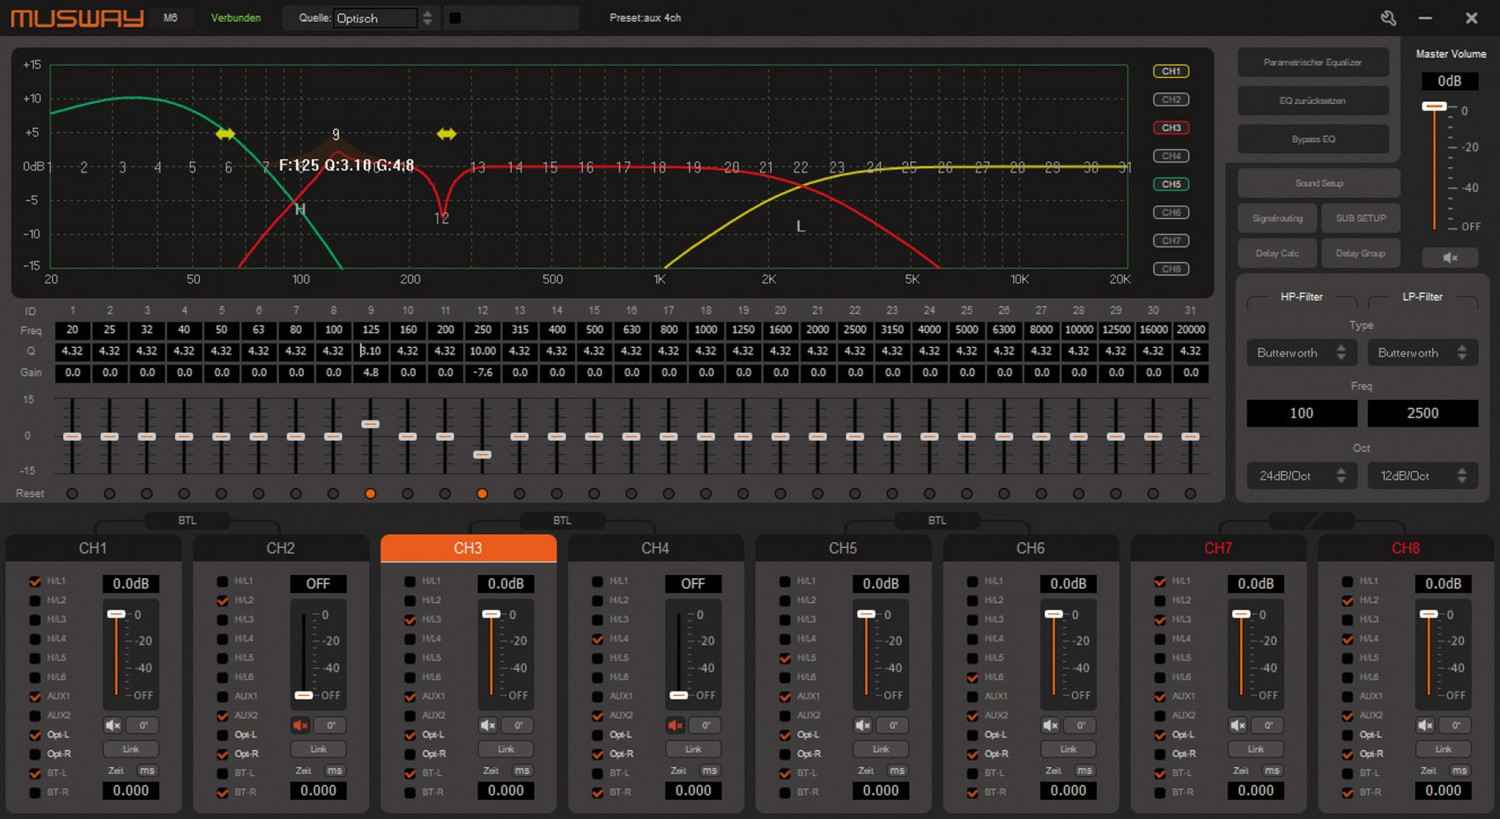Viewport: 1500px width, 819px height.
Task: Uncheck H/L5 input on CH5
Action: tap(785, 658)
